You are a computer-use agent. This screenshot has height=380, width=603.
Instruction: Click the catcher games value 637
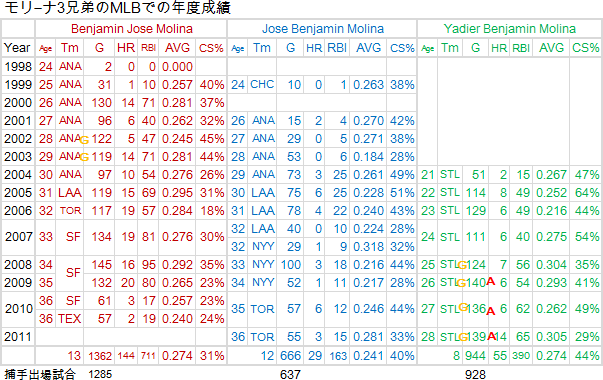click(x=290, y=374)
